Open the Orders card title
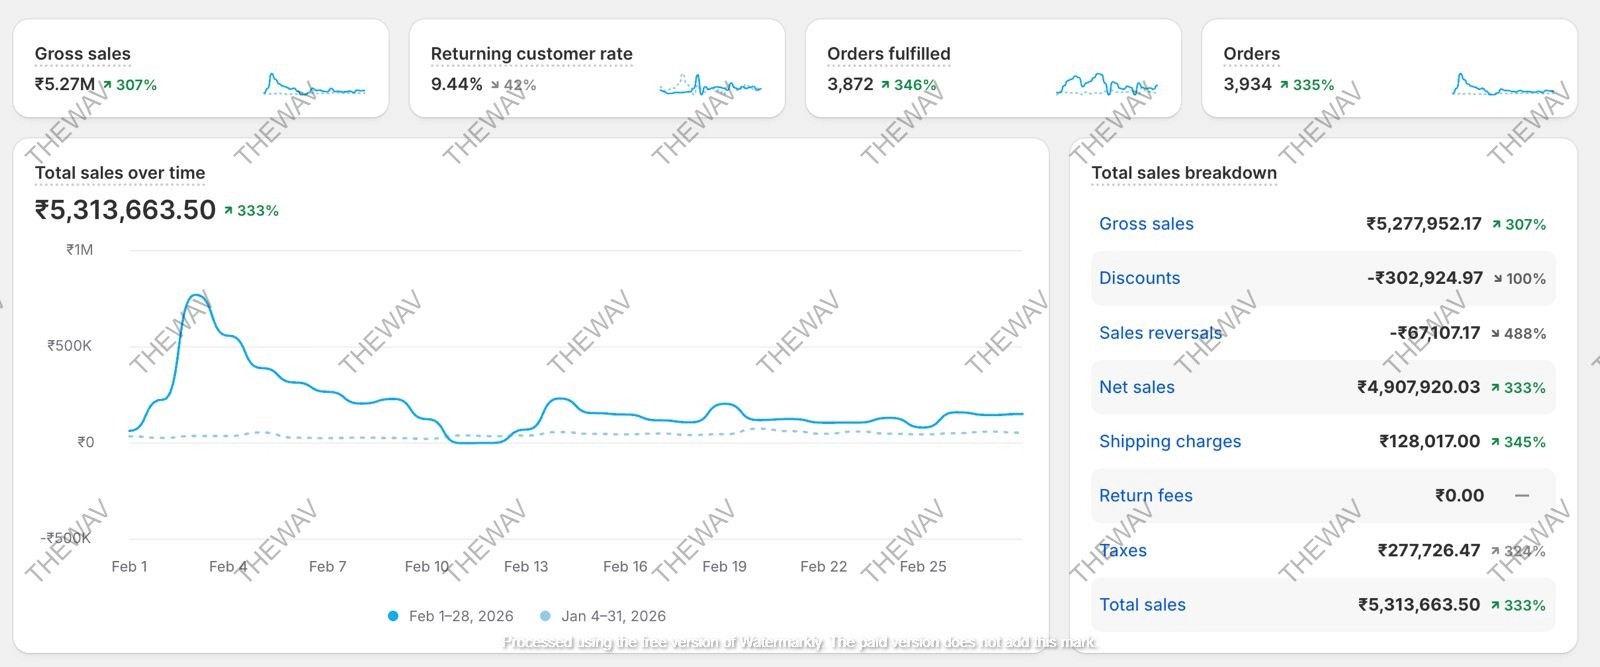 click(x=1251, y=54)
